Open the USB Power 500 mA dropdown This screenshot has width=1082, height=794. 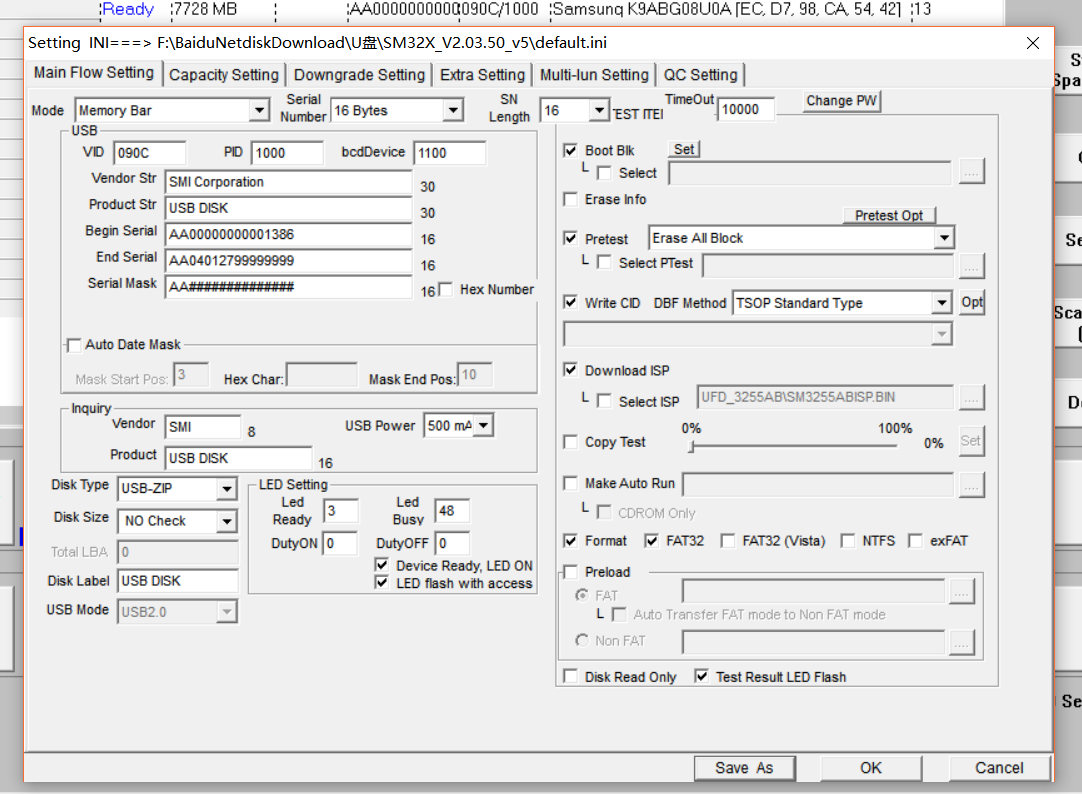pyautogui.click(x=484, y=426)
